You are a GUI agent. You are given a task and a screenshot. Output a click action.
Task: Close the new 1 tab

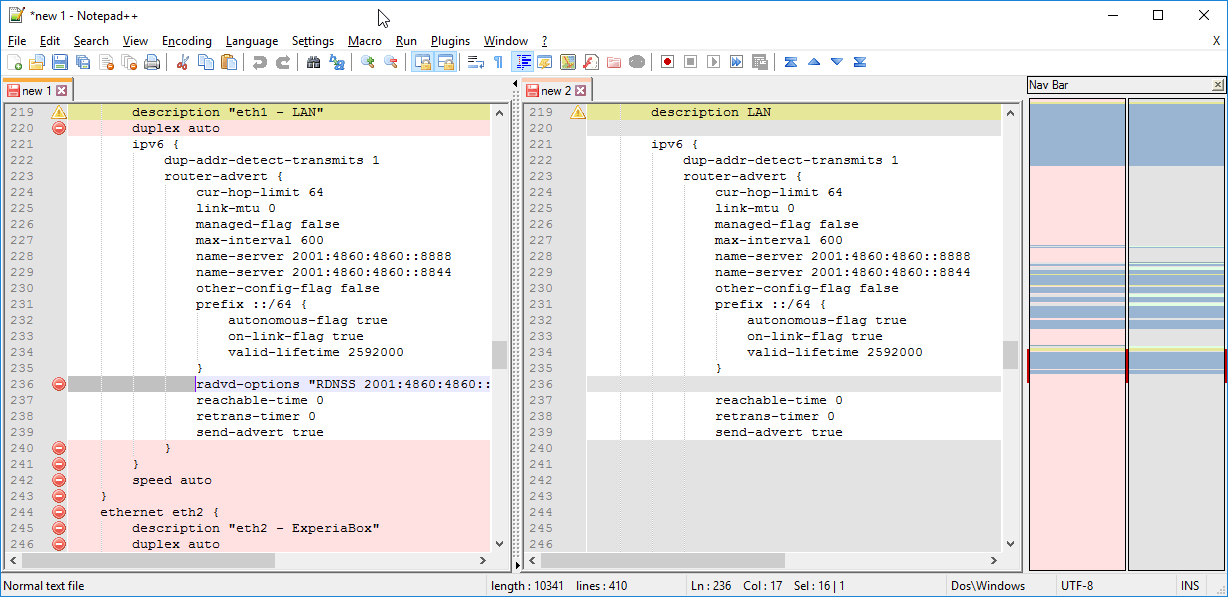point(61,91)
